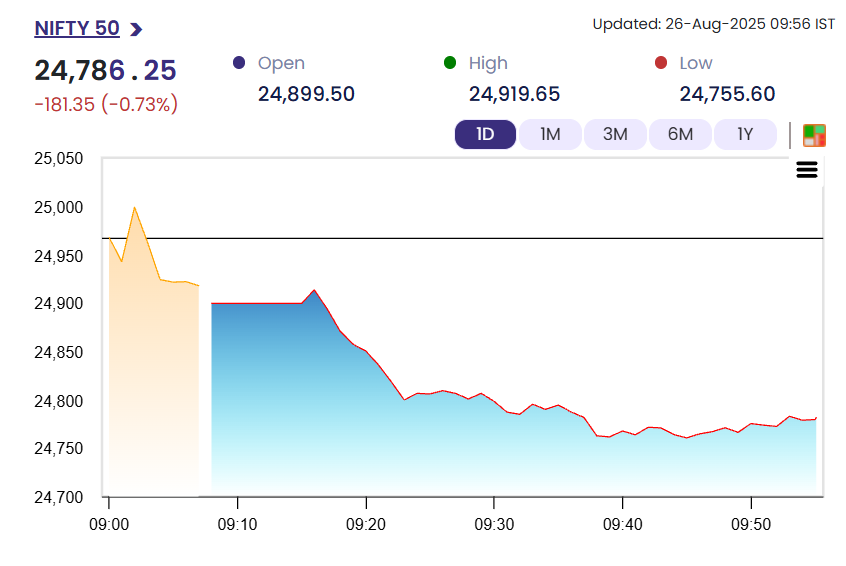This screenshot has height=566, width=846.
Task: Open the NIFTY 50 index link
Action: pyautogui.click(x=77, y=29)
